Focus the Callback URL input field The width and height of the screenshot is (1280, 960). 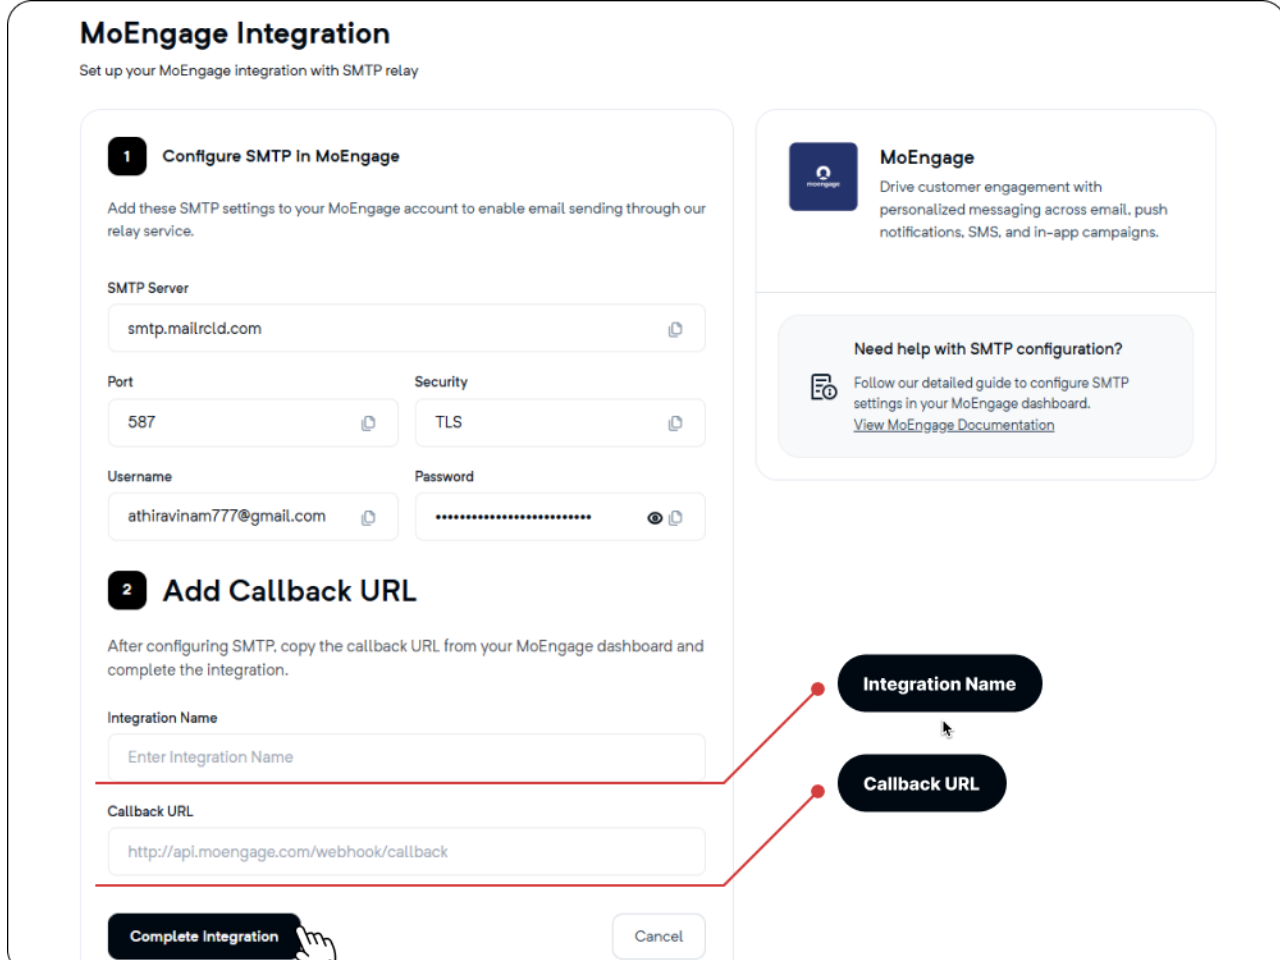pyautogui.click(x=406, y=852)
